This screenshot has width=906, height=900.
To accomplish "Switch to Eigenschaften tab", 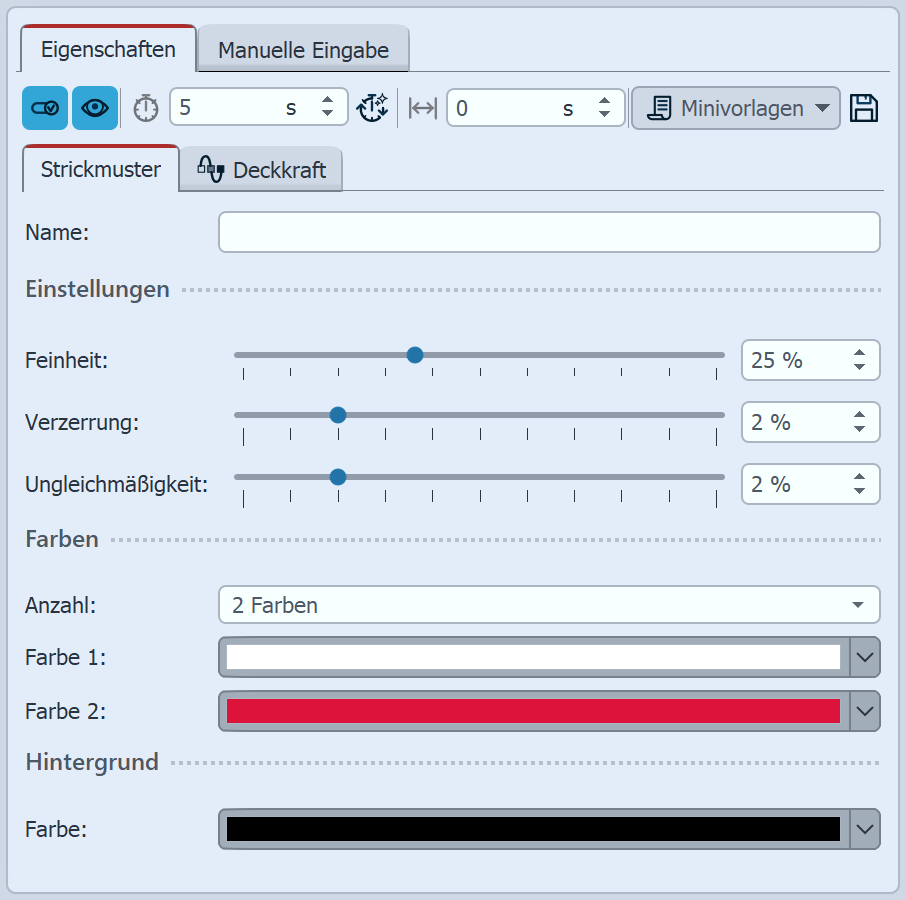I will tap(108, 49).
